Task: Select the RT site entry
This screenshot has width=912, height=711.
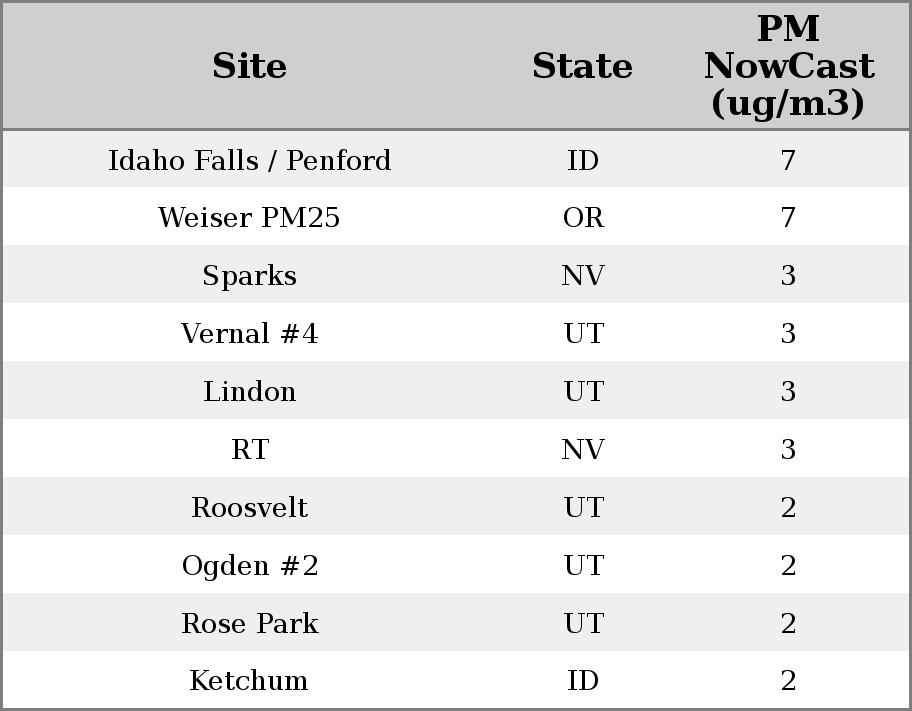Action: pos(249,450)
